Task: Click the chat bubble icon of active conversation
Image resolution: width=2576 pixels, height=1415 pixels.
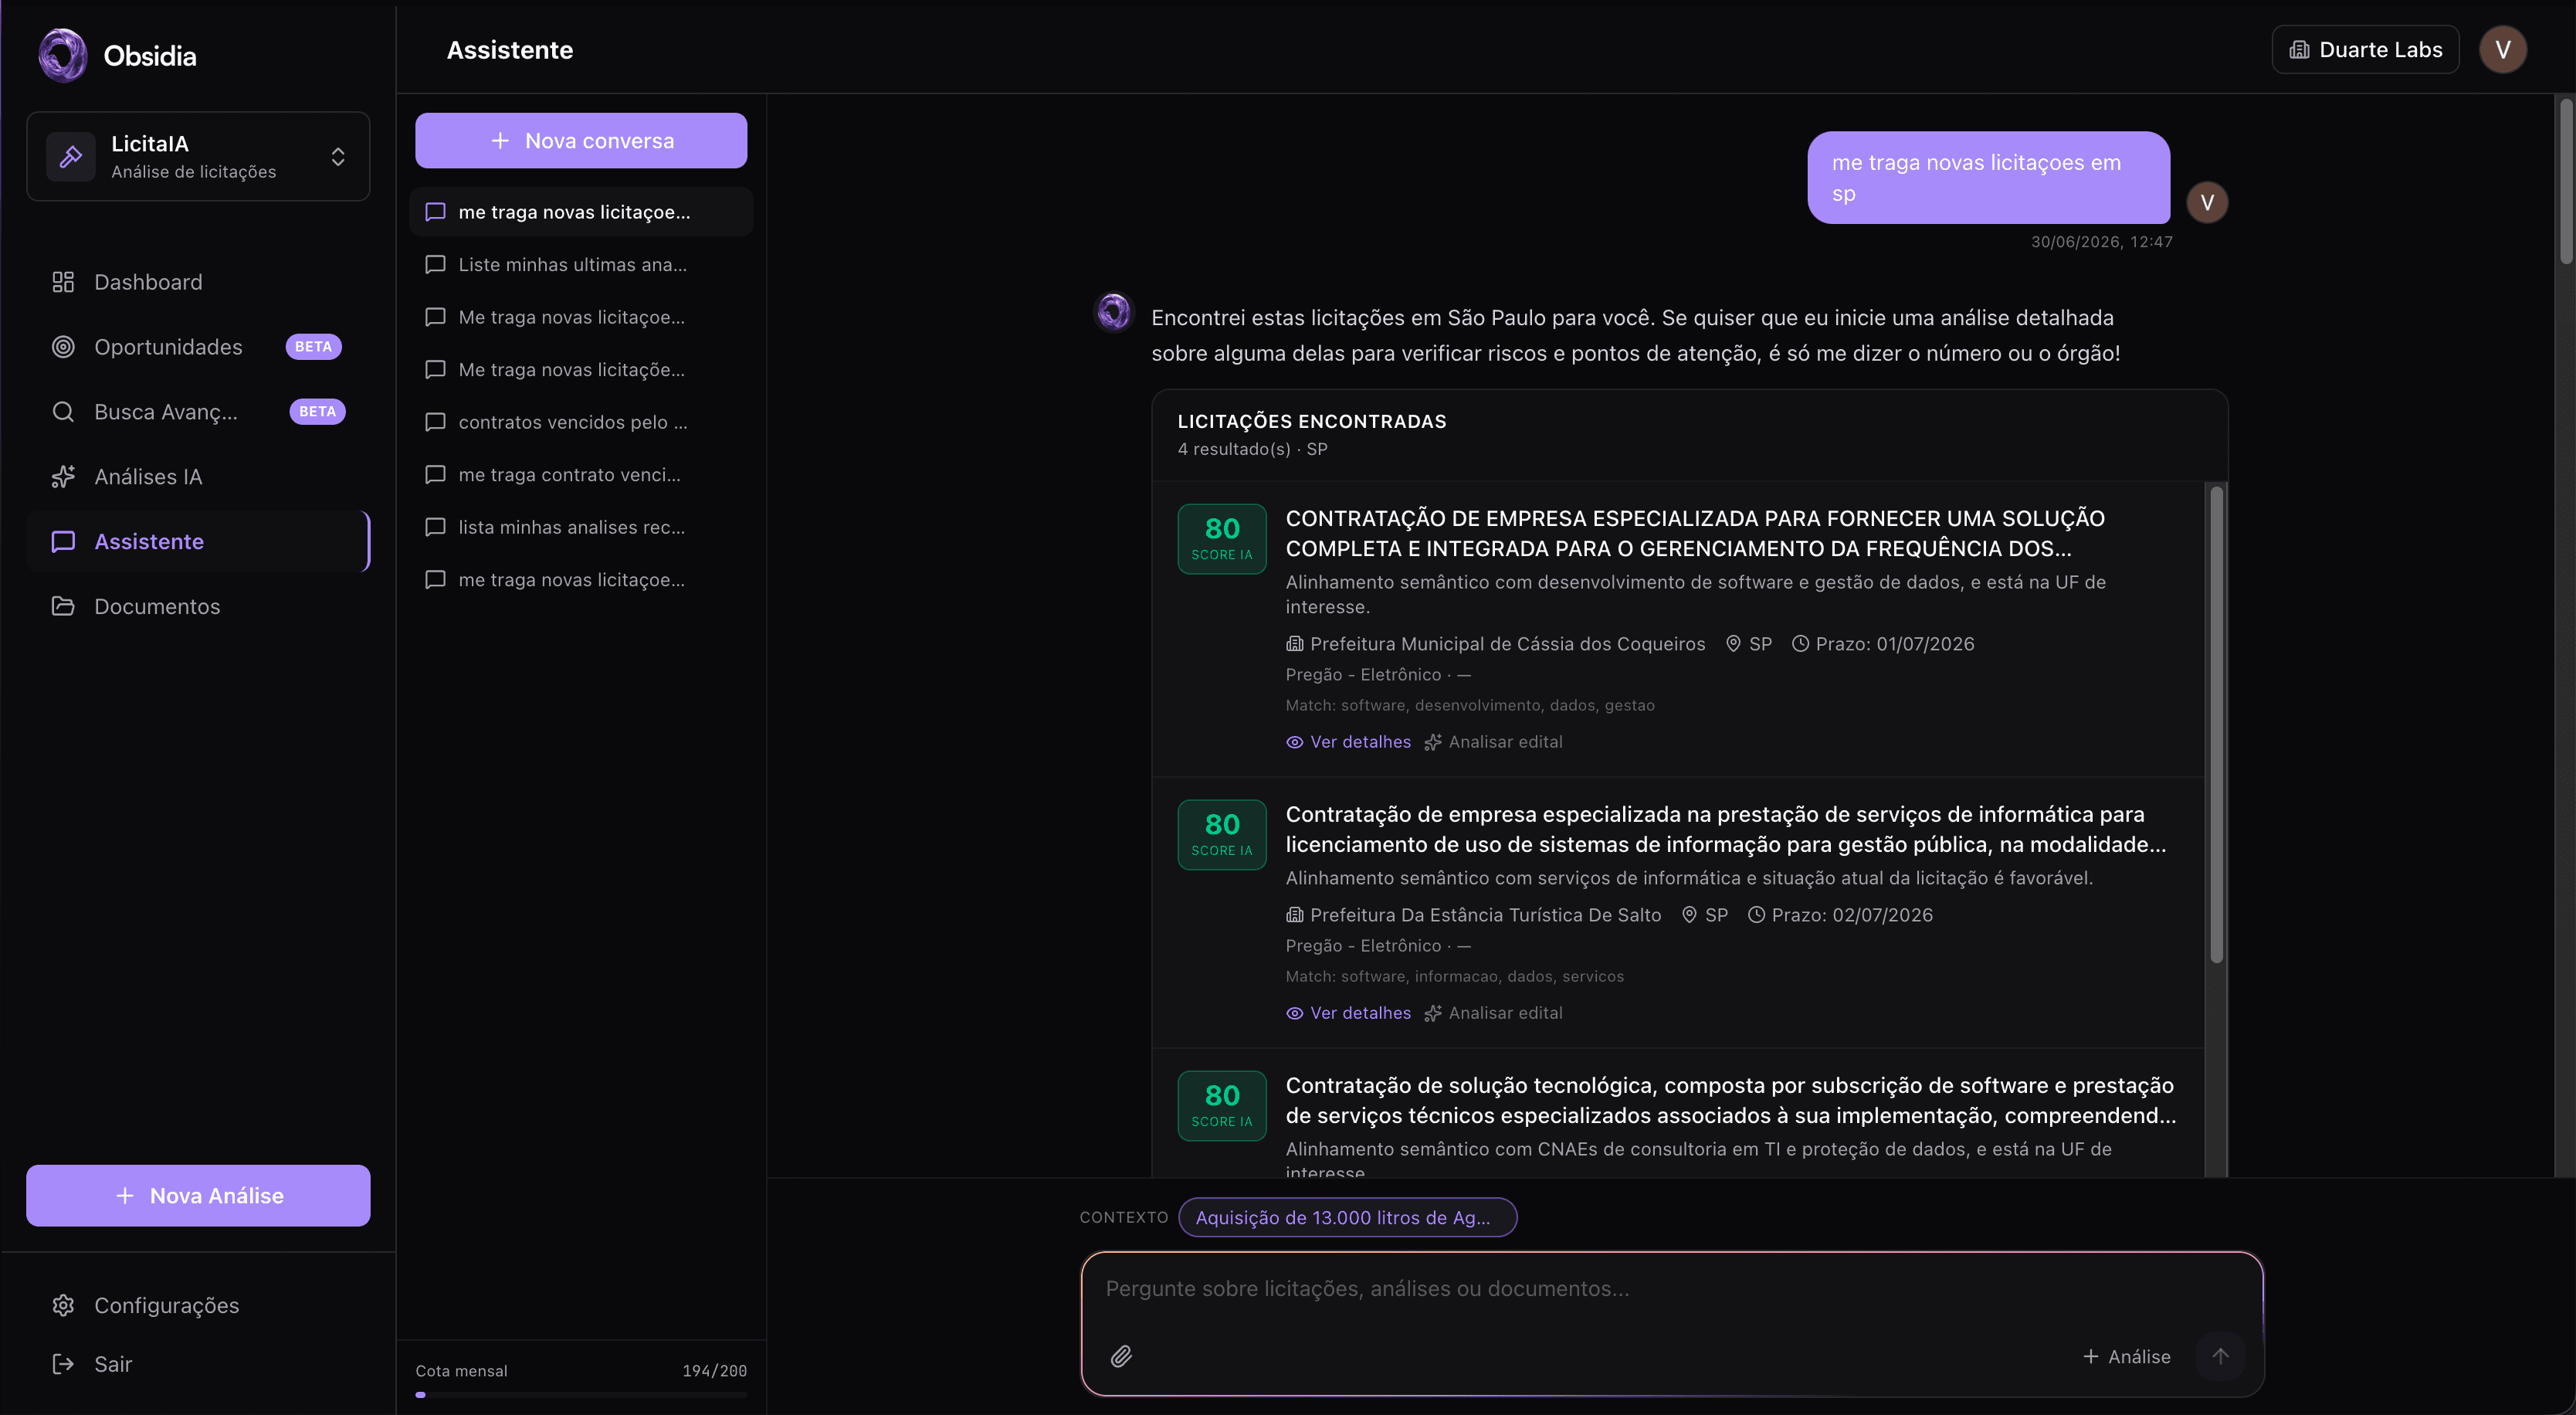Action: pyautogui.click(x=435, y=212)
